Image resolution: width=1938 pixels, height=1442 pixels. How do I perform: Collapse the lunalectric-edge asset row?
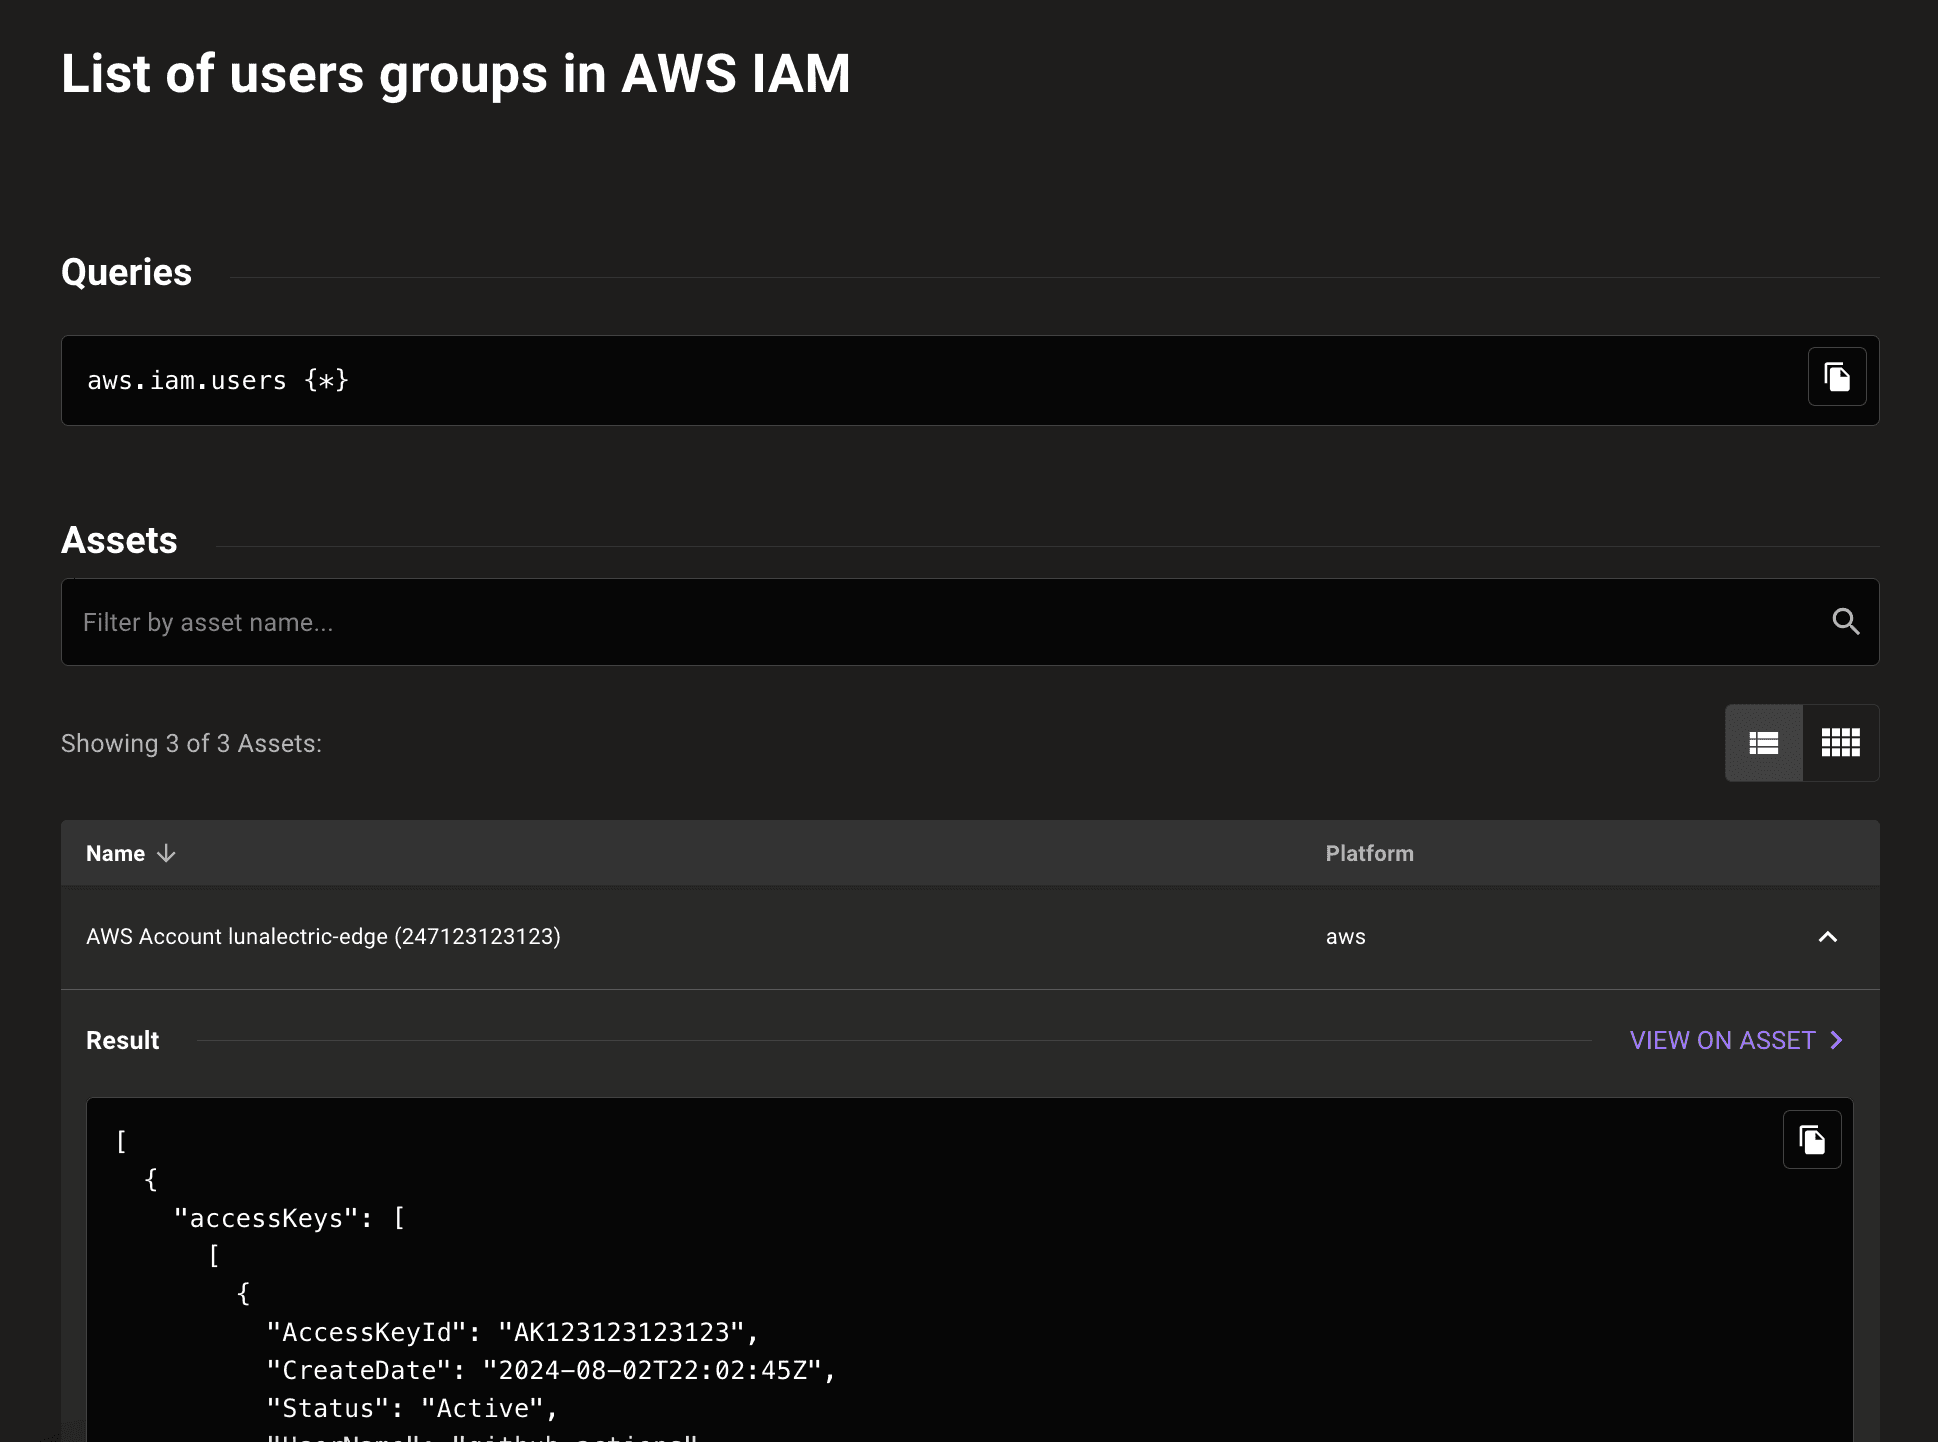[1827, 937]
